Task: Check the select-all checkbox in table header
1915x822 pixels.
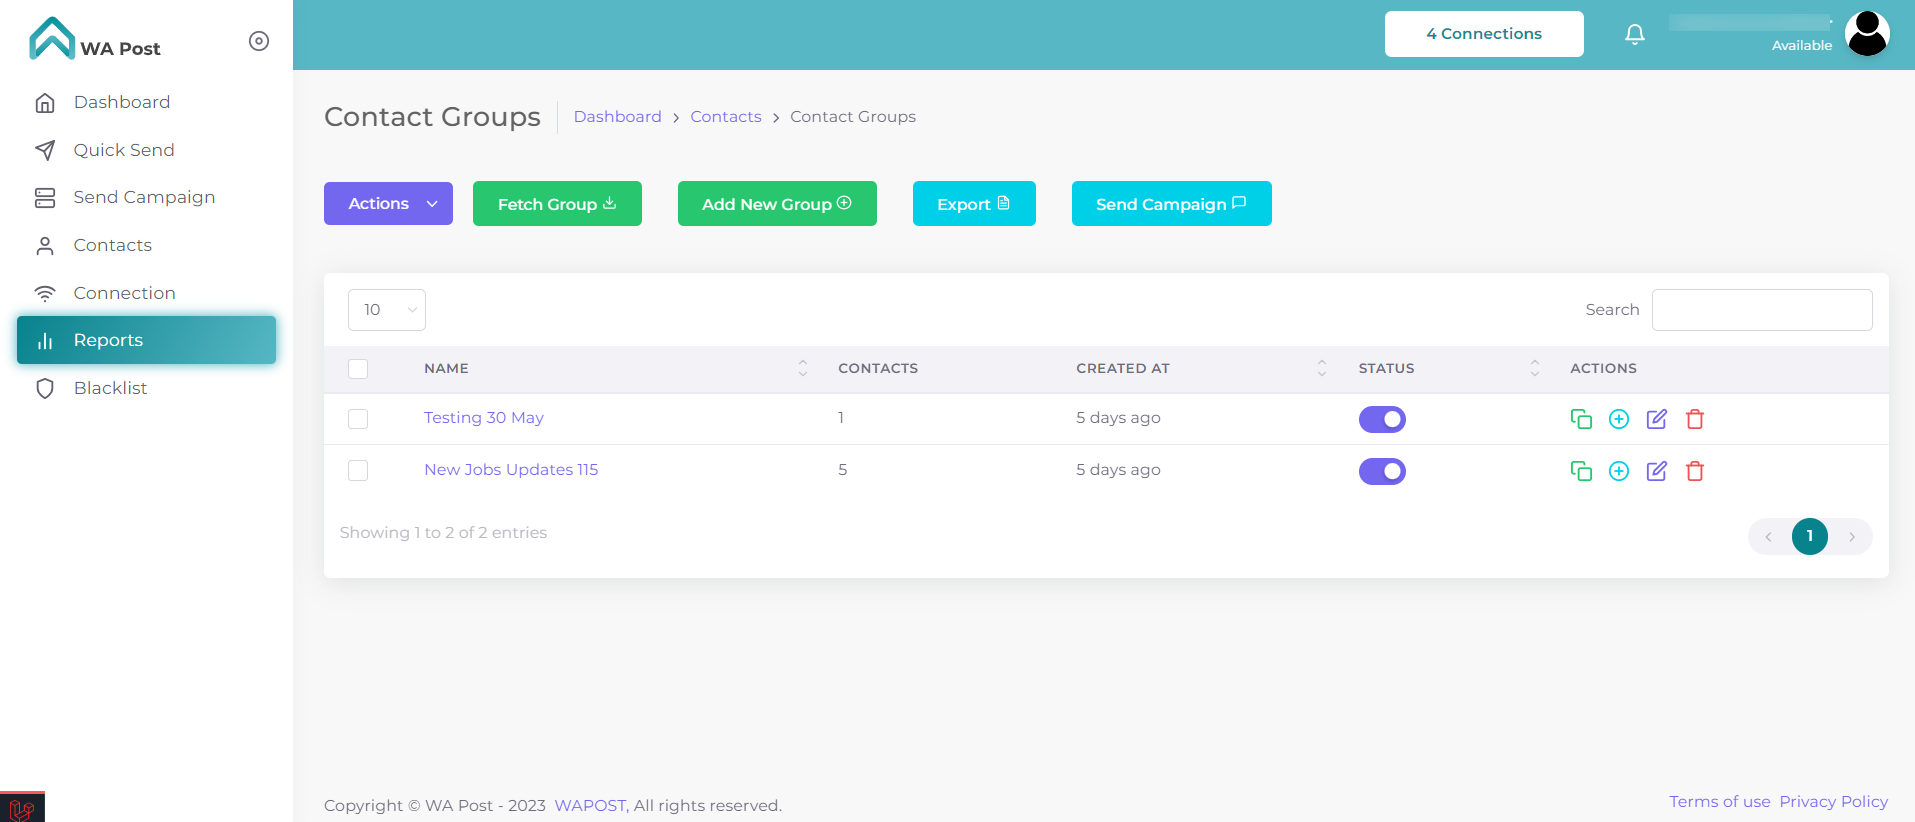Action: (358, 369)
